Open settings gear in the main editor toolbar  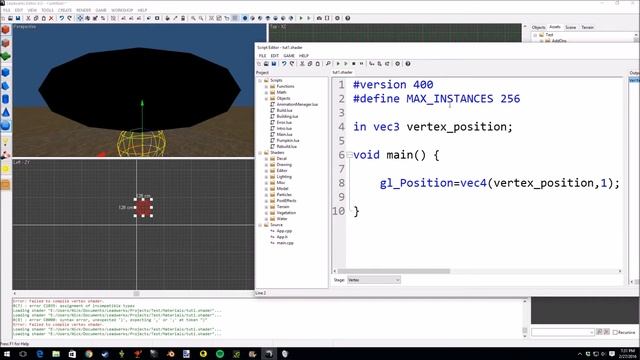coord(337,18)
